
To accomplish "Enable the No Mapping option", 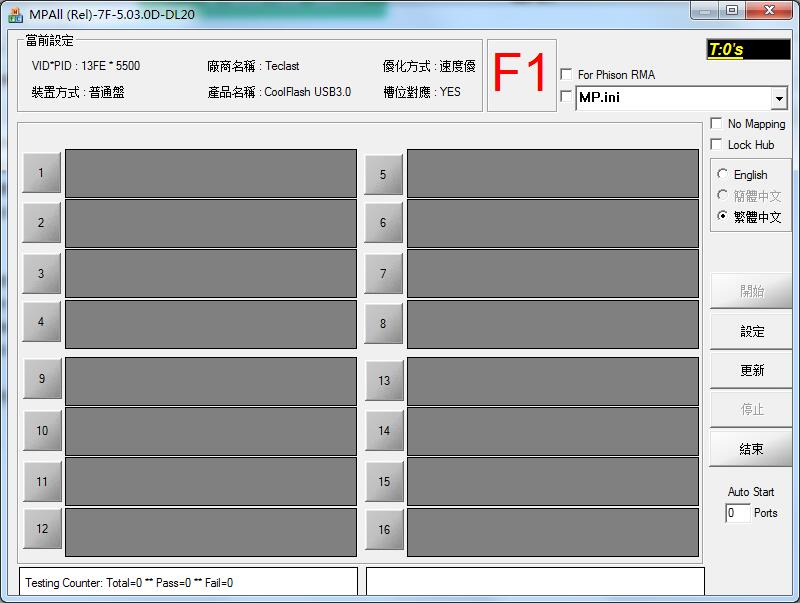I will [x=716, y=124].
